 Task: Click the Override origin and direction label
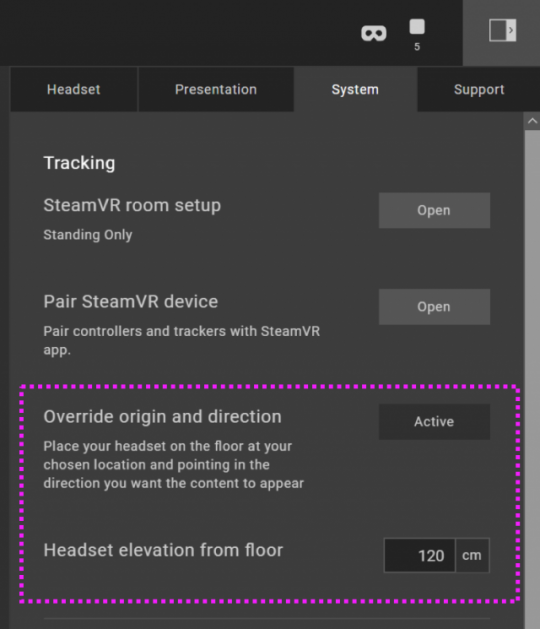click(x=162, y=417)
